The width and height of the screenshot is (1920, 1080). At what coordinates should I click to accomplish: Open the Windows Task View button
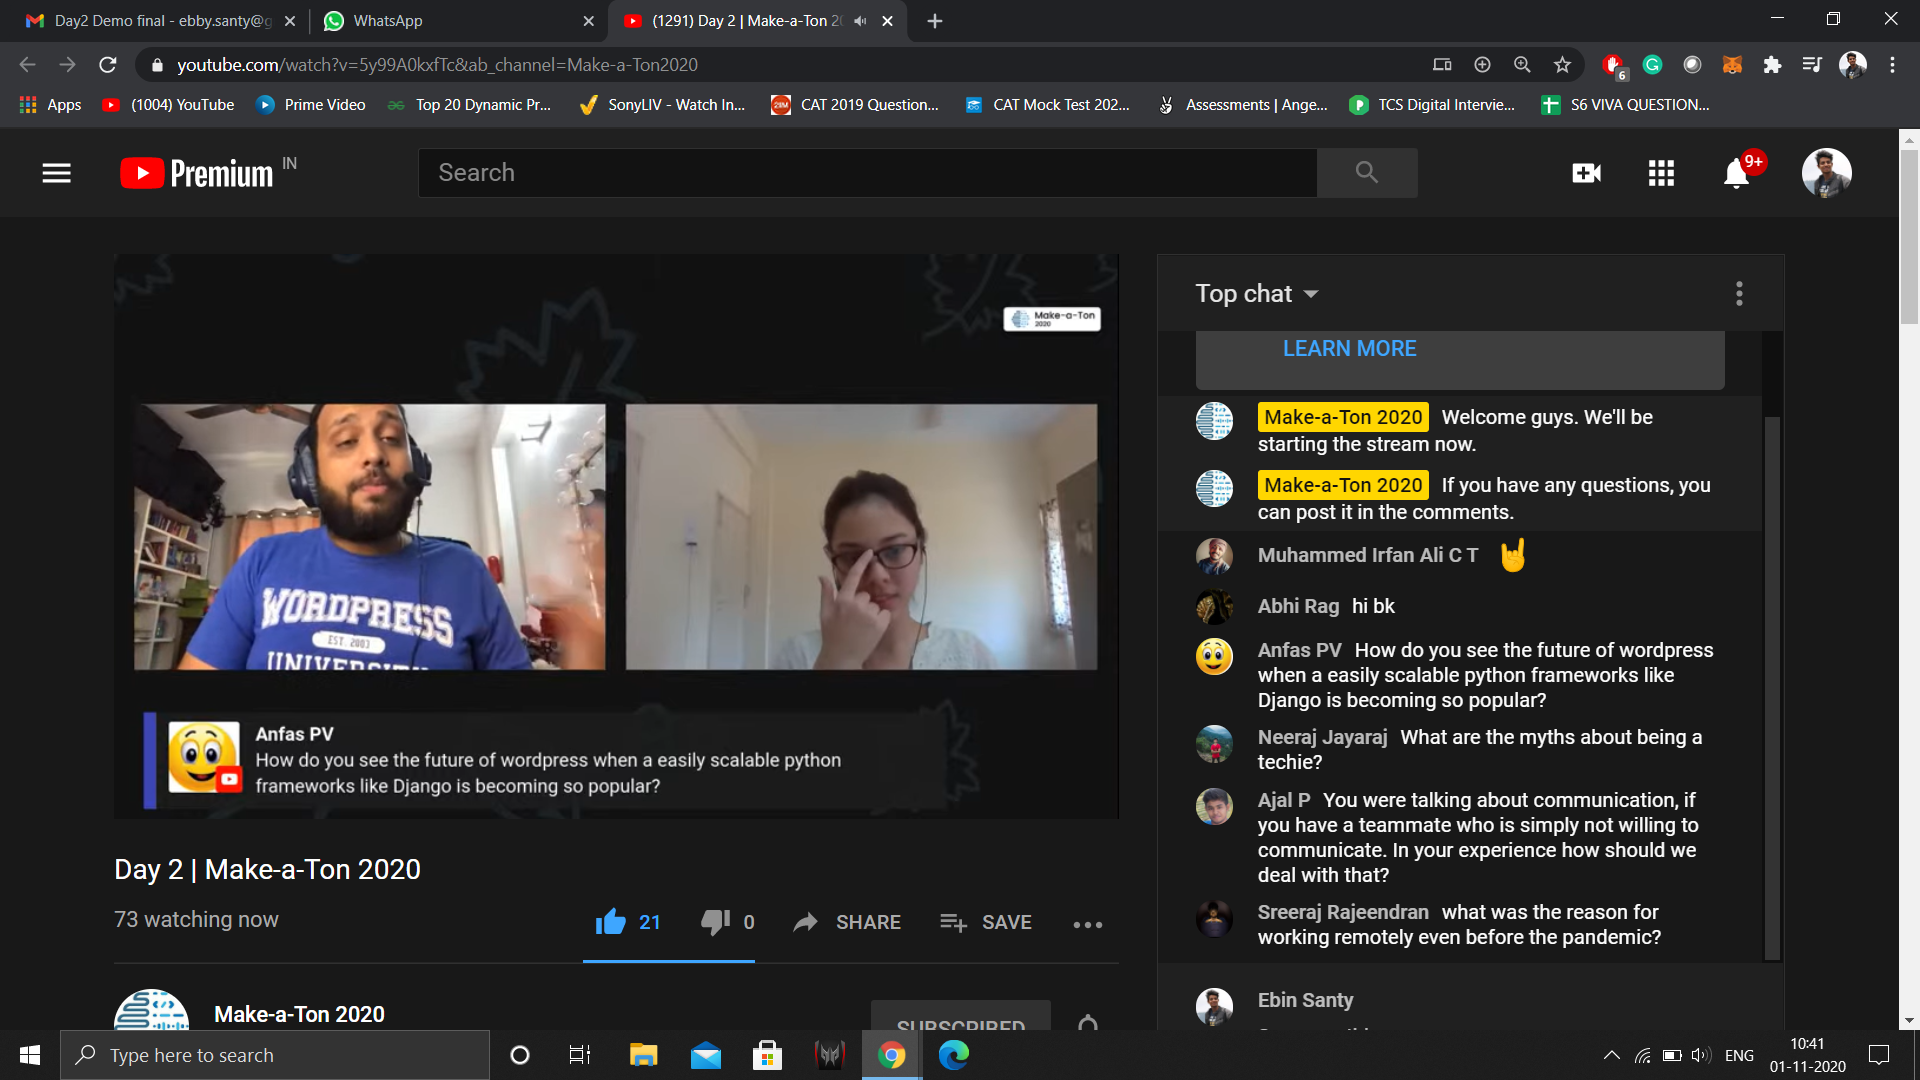point(580,1055)
